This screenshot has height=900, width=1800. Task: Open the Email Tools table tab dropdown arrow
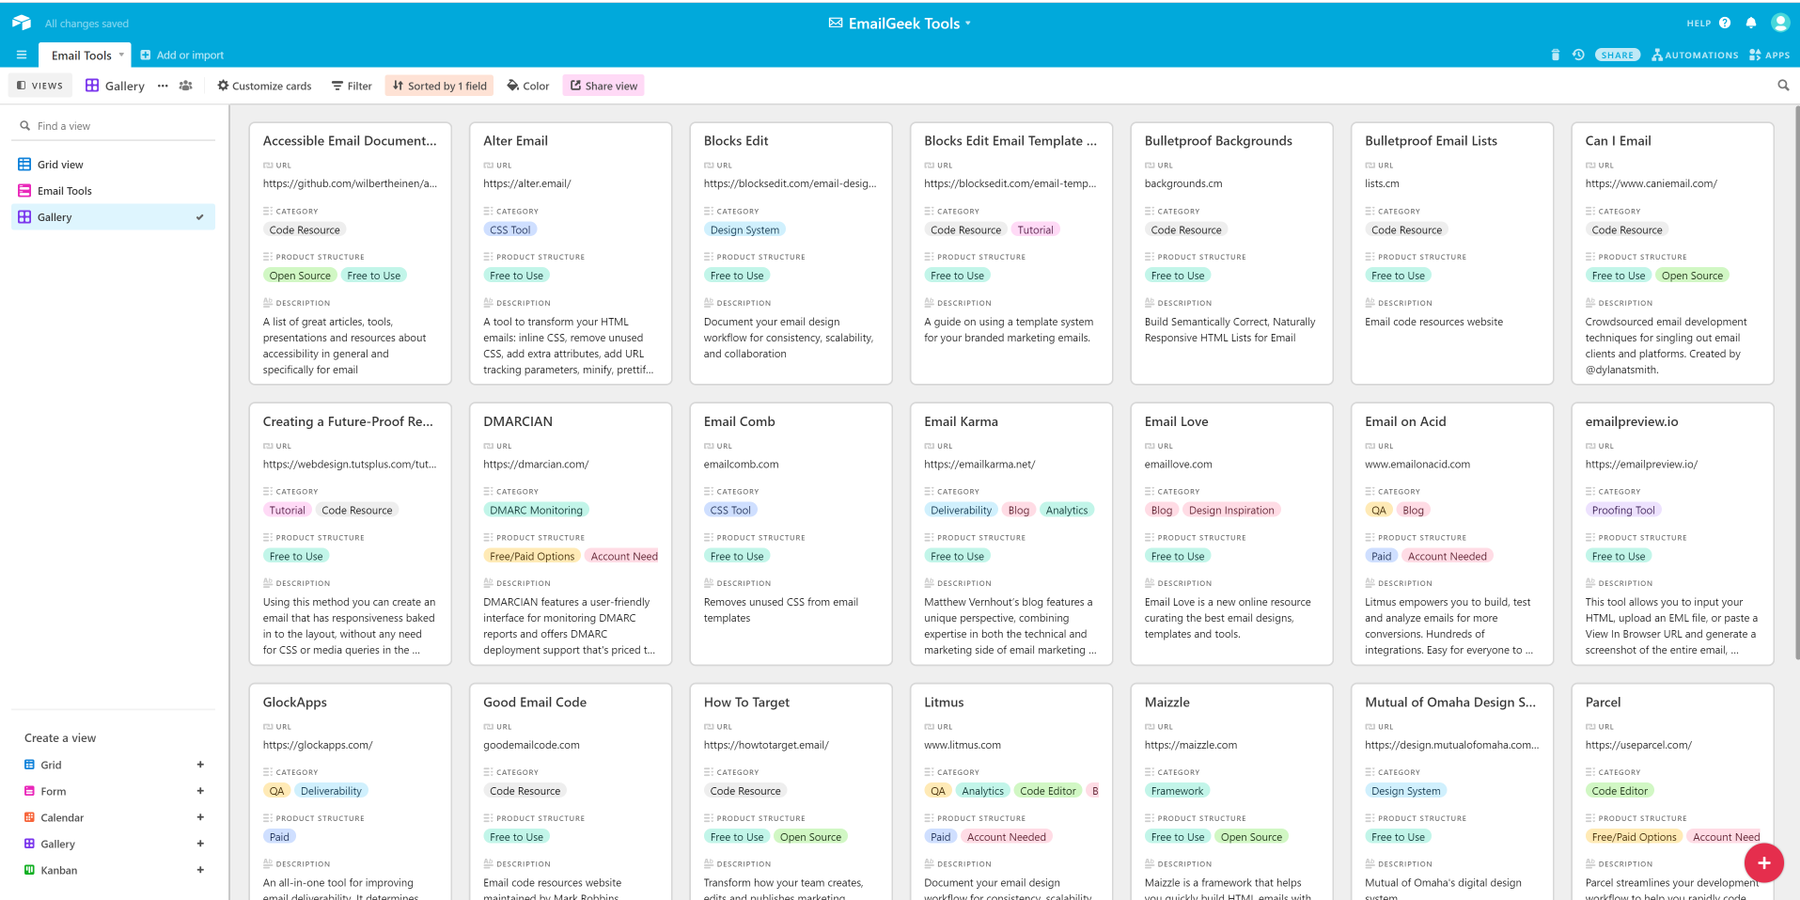[121, 55]
